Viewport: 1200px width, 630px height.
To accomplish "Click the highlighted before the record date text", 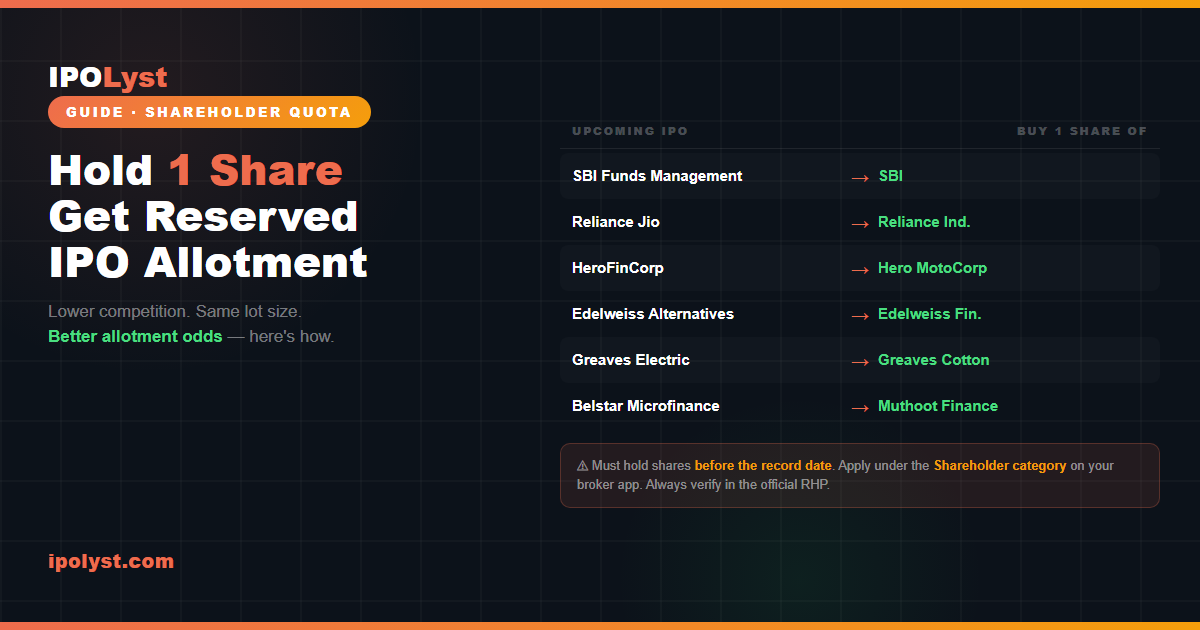I will click(x=763, y=466).
